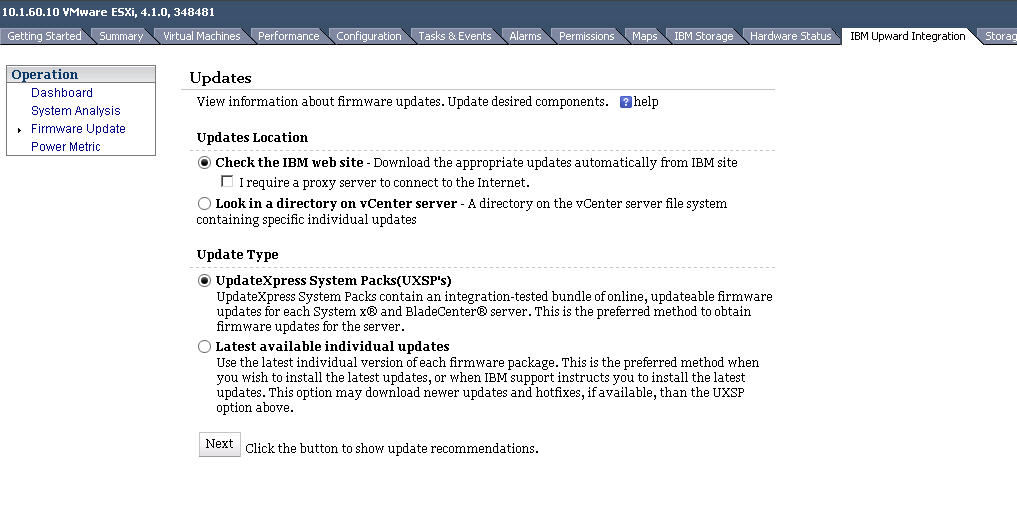Open Power Metric in the sidebar

(x=66, y=147)
